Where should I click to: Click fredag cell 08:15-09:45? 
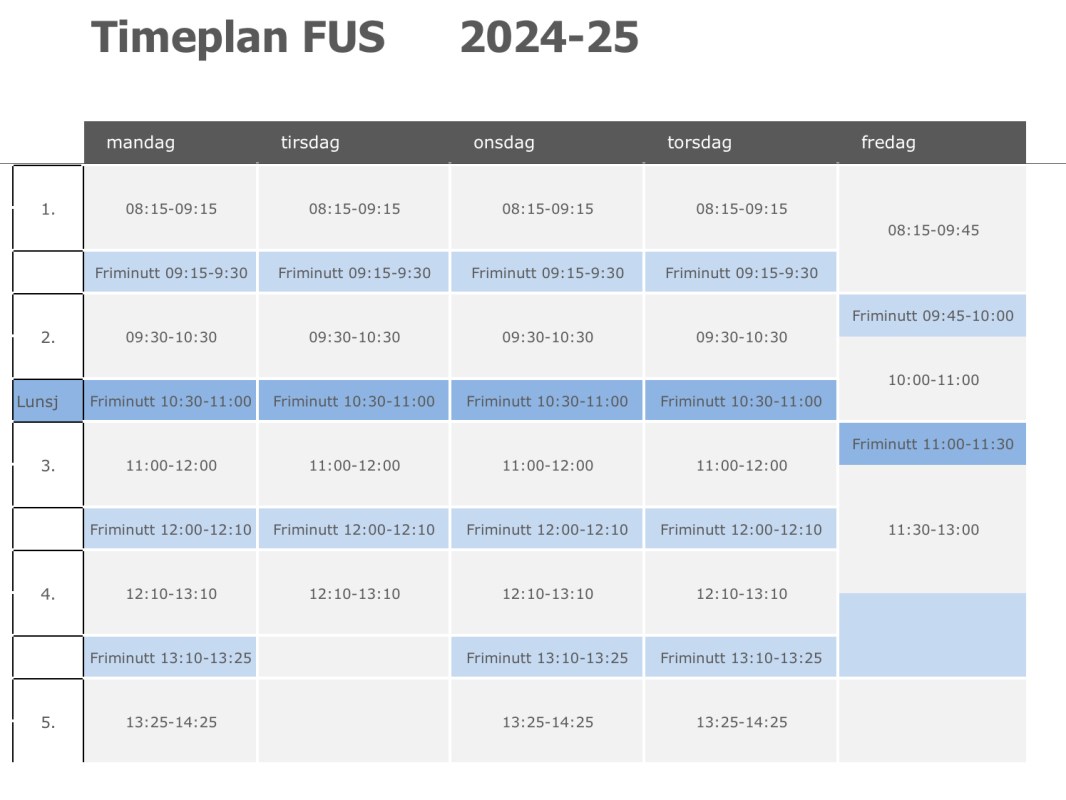(932, 230)
